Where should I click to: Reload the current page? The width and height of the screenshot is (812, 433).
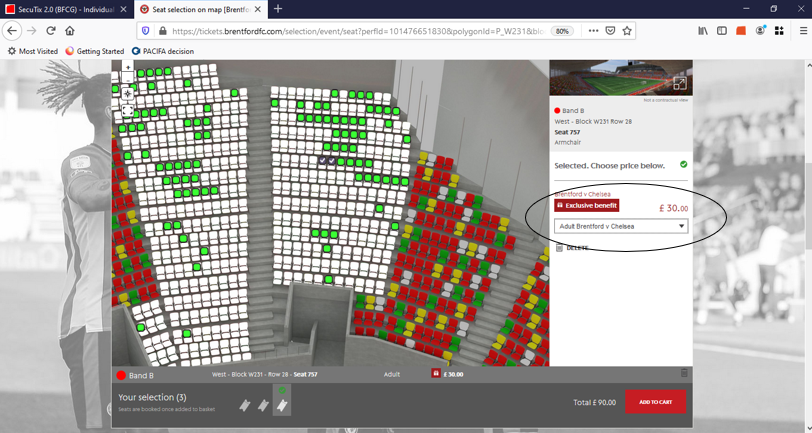[x=51, y=31]
